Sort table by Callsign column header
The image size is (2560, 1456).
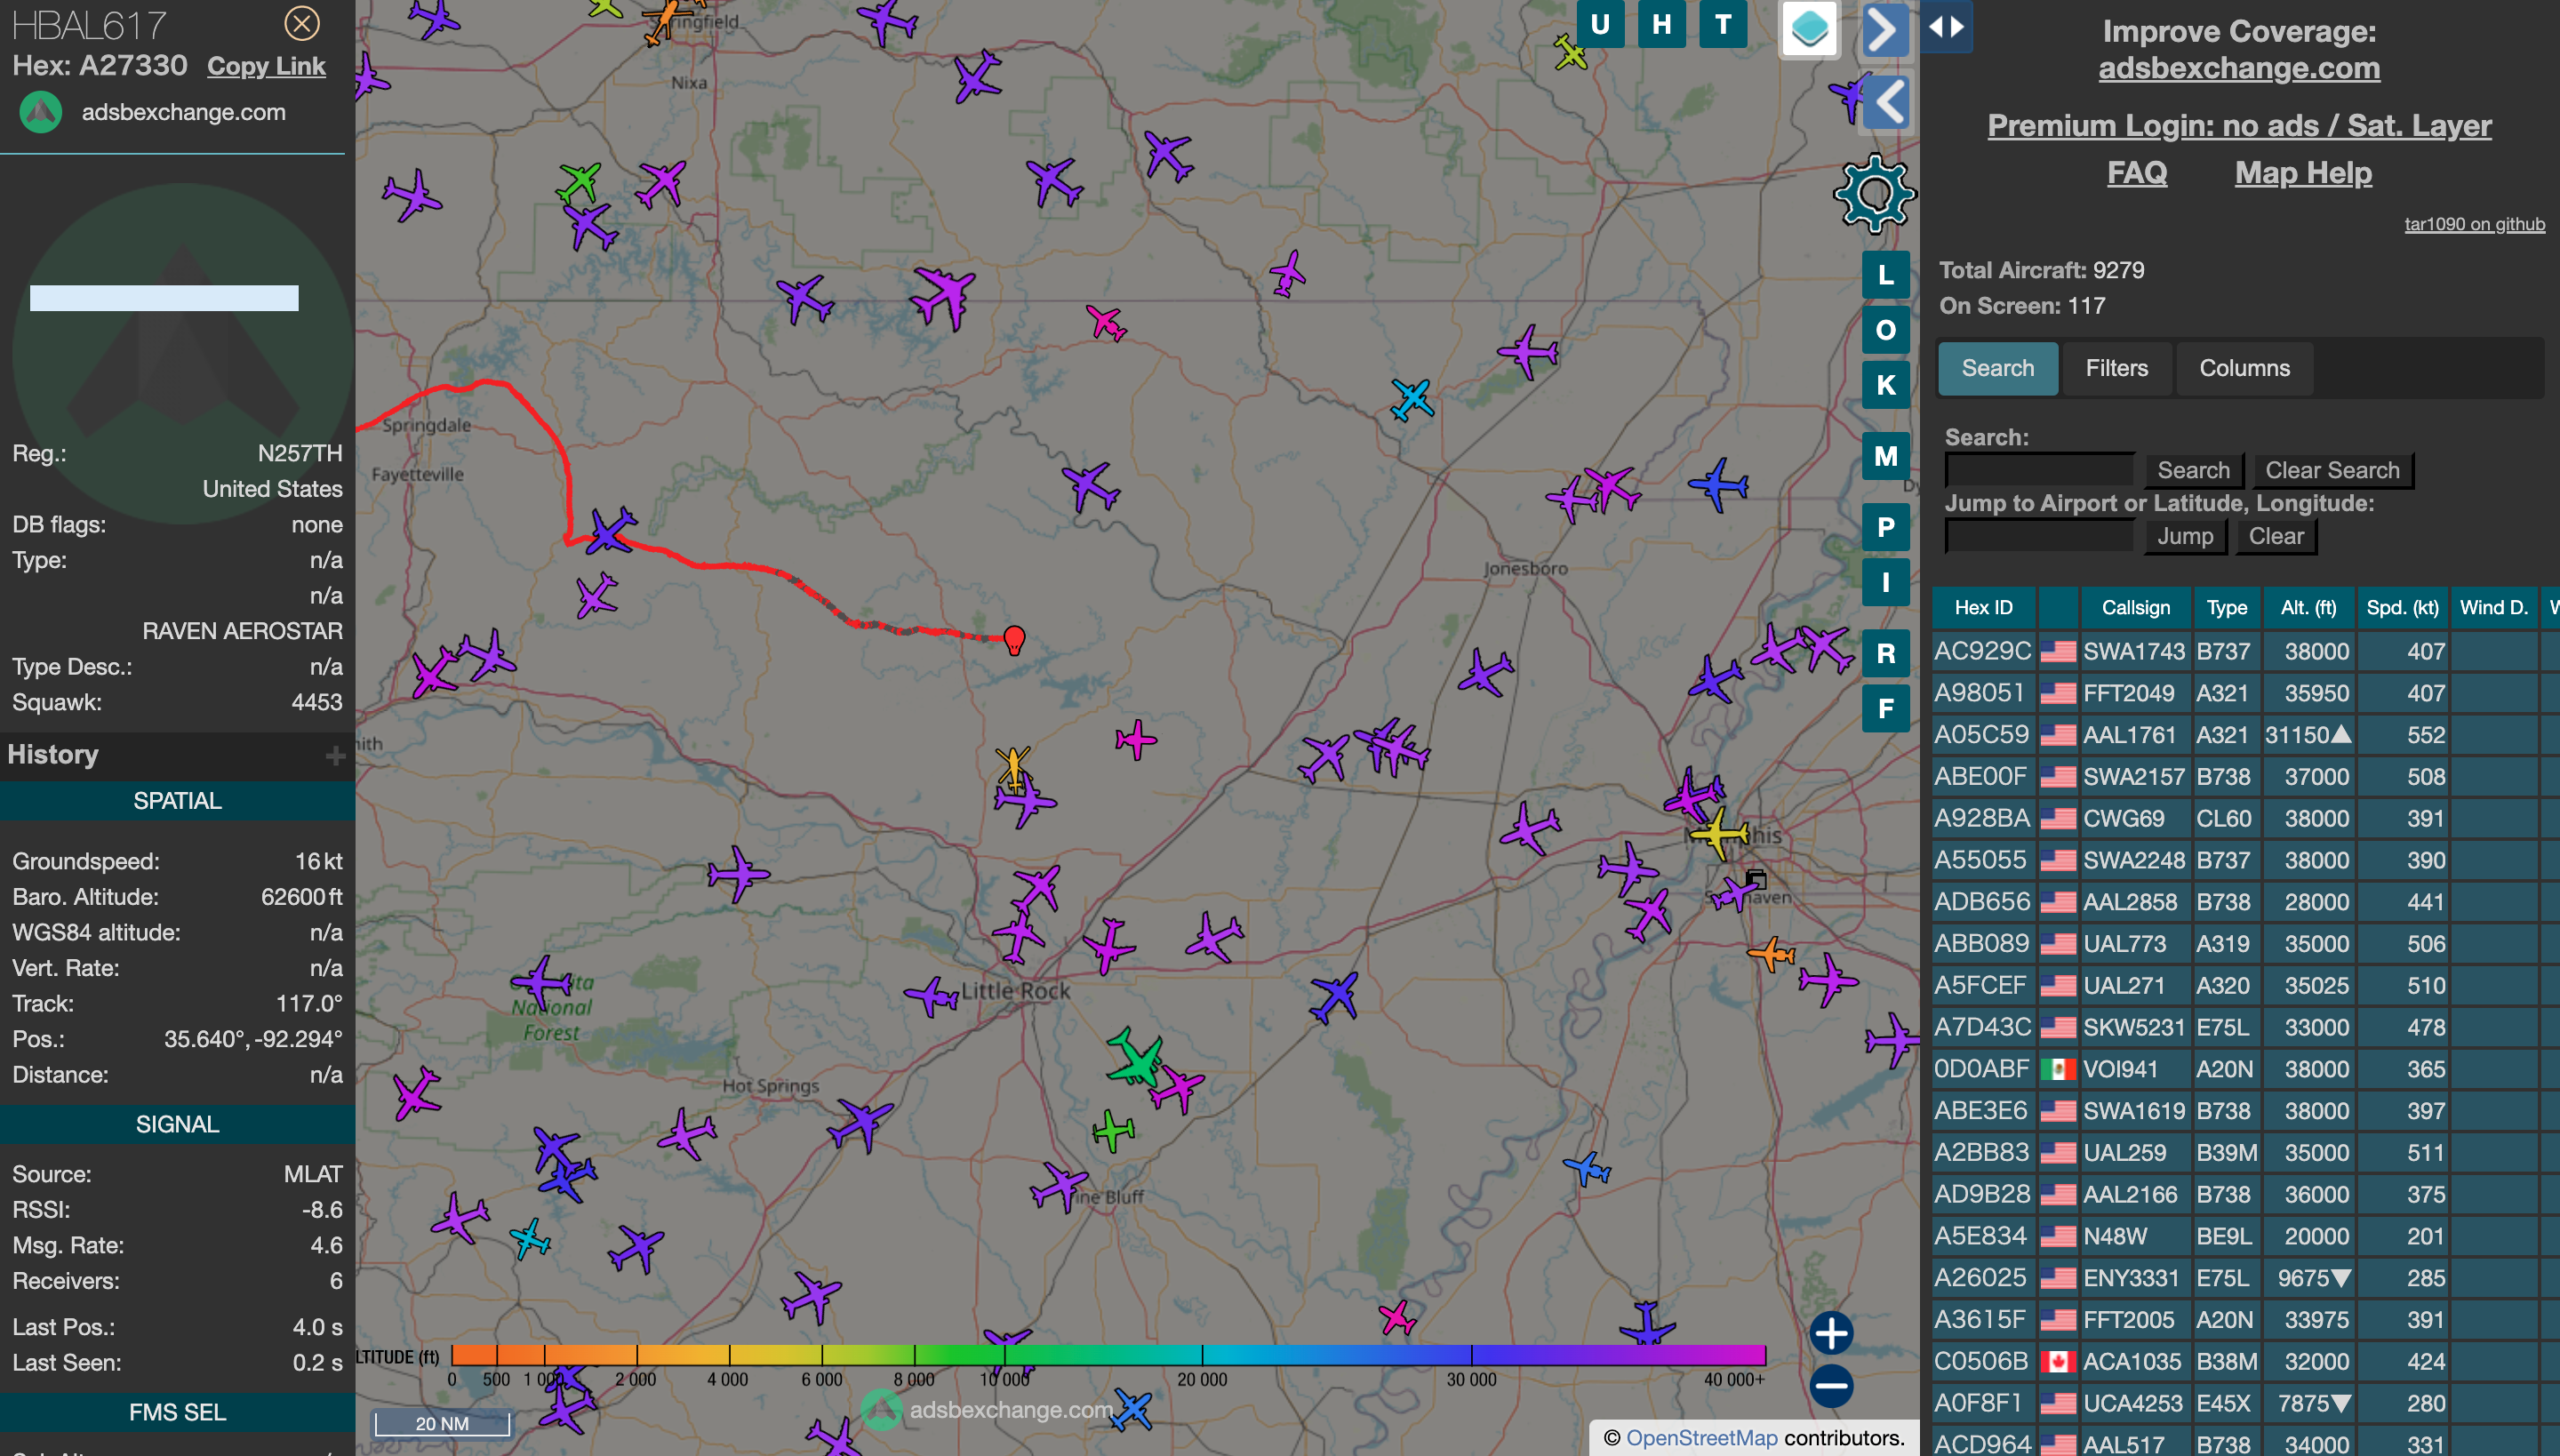tap(2135, 608)
